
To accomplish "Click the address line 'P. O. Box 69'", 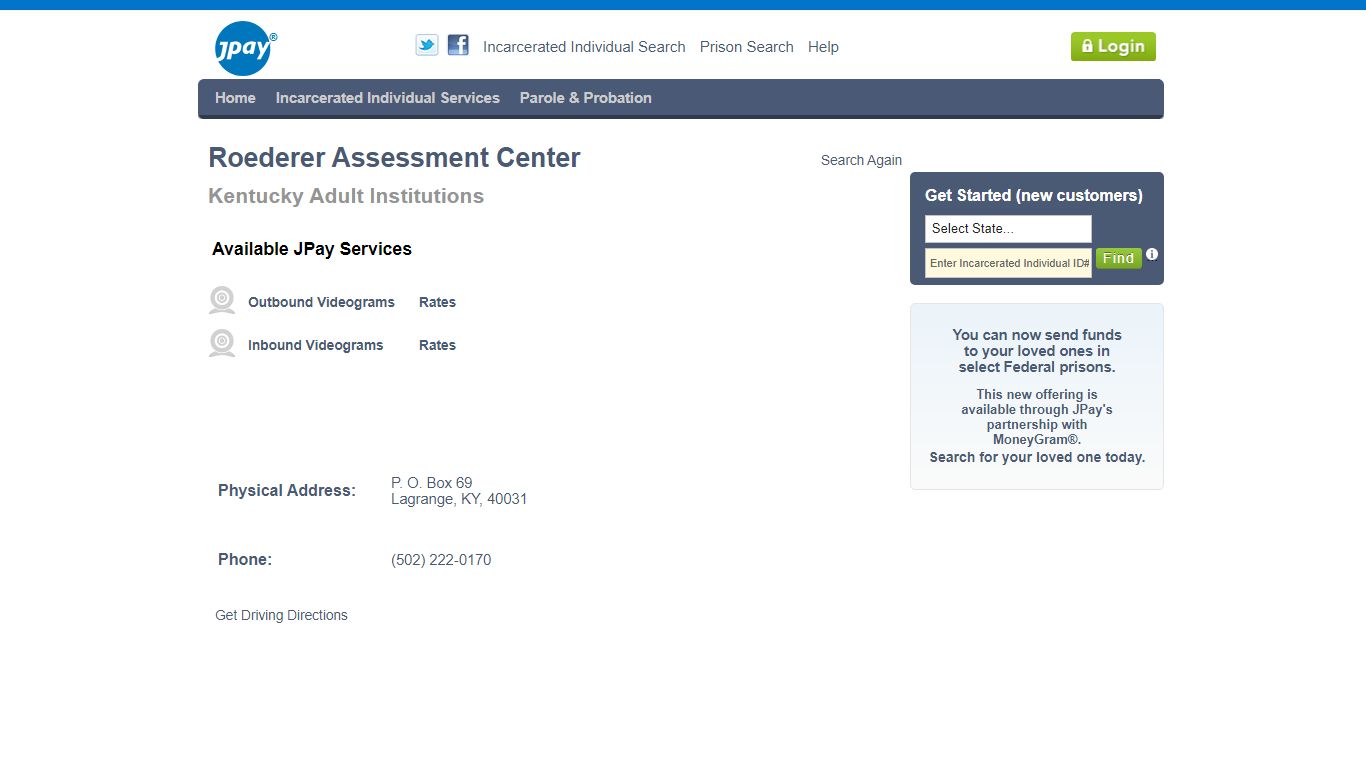I will point(432,483).
